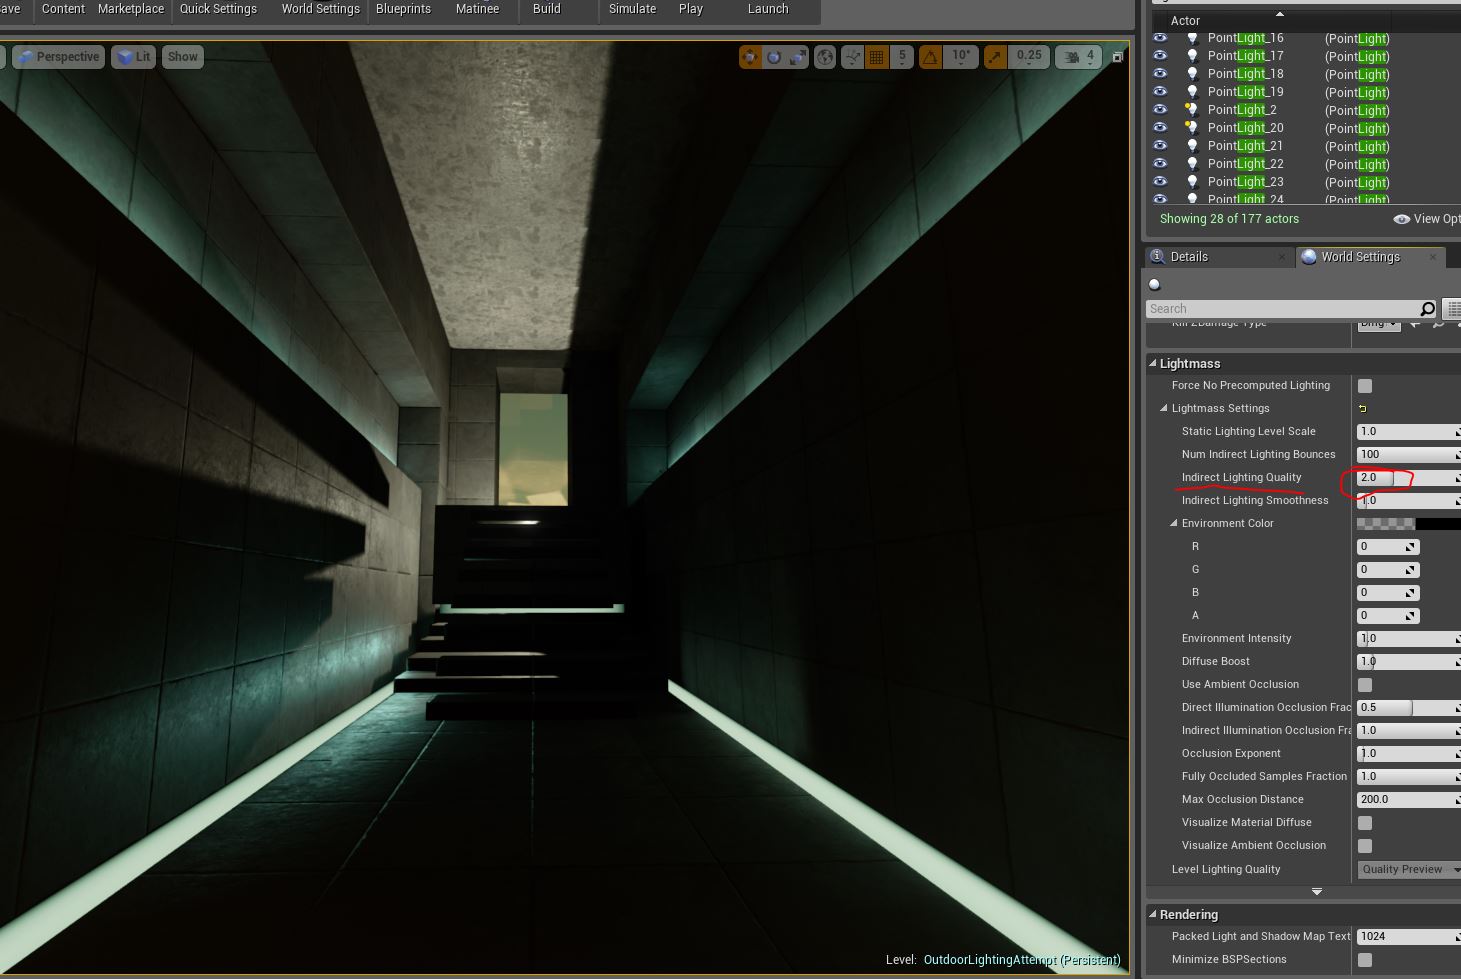Click the magnifier icon in search box
This screenshot has width=1461, height=979.
click(1428, 309)
